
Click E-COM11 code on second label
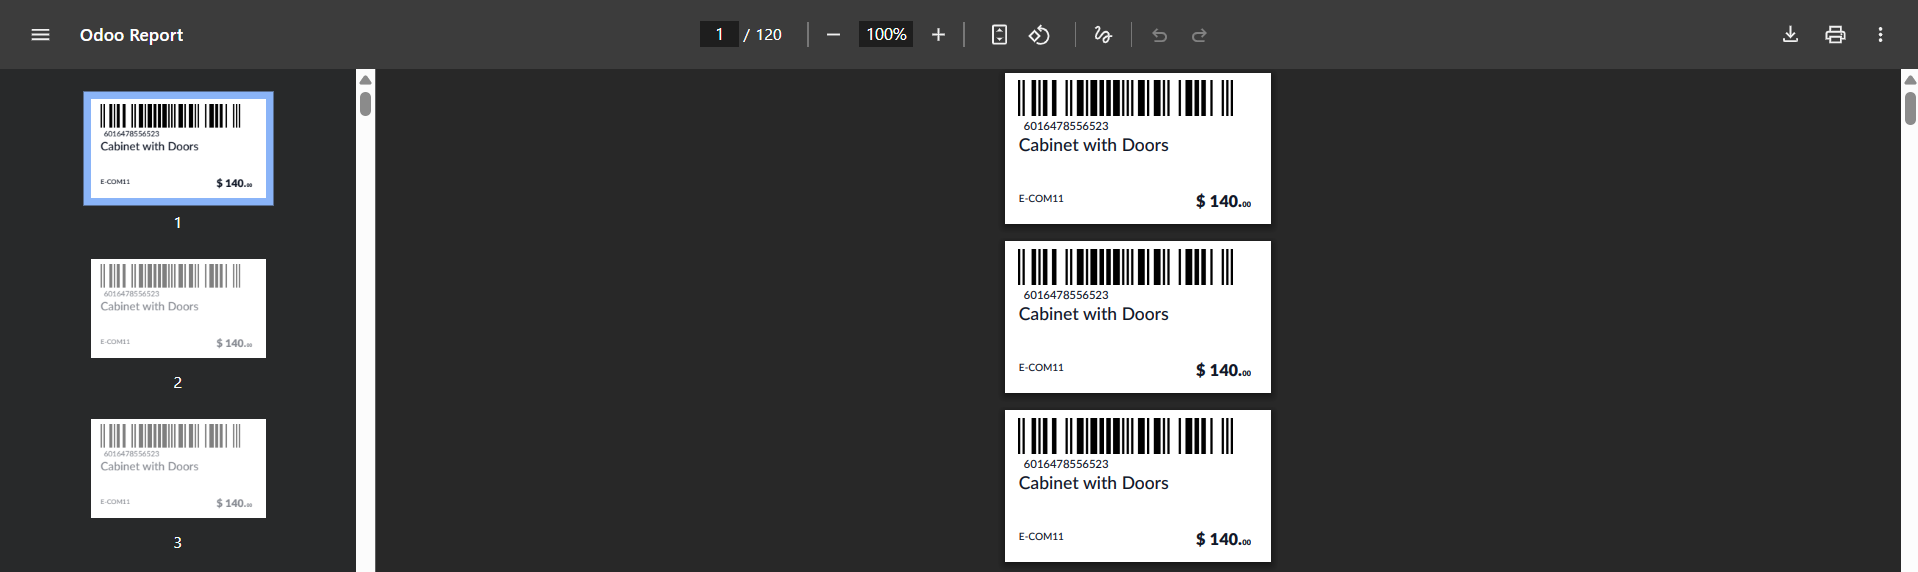1041,368
